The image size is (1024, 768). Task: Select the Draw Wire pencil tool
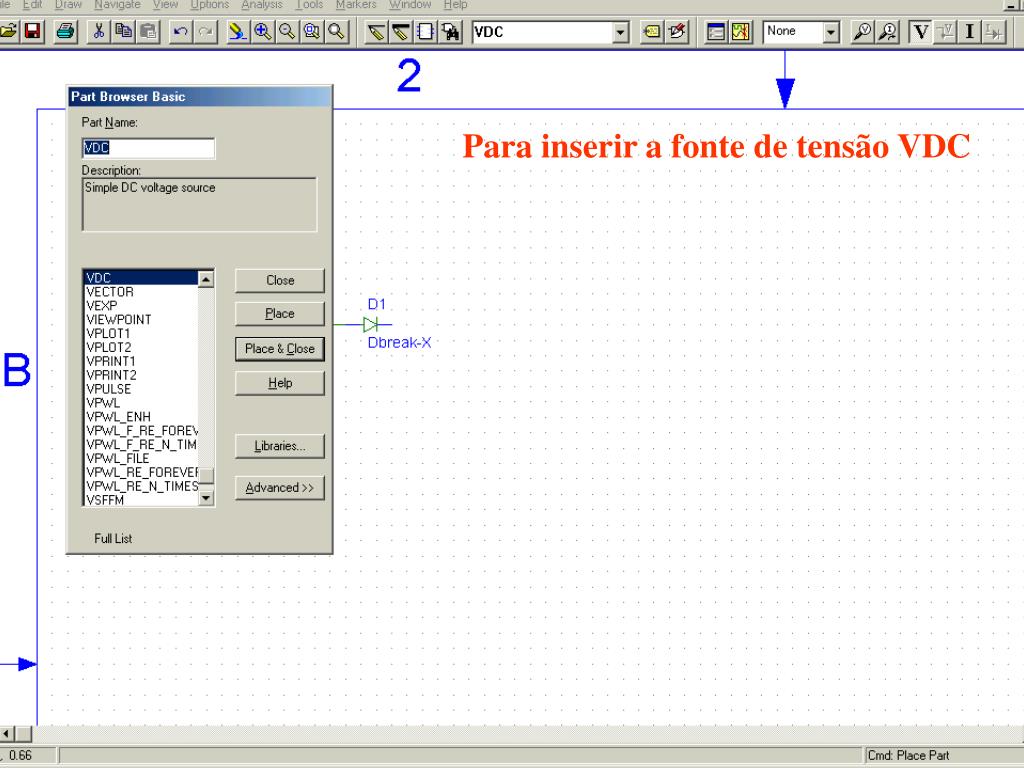click(376, 31)
